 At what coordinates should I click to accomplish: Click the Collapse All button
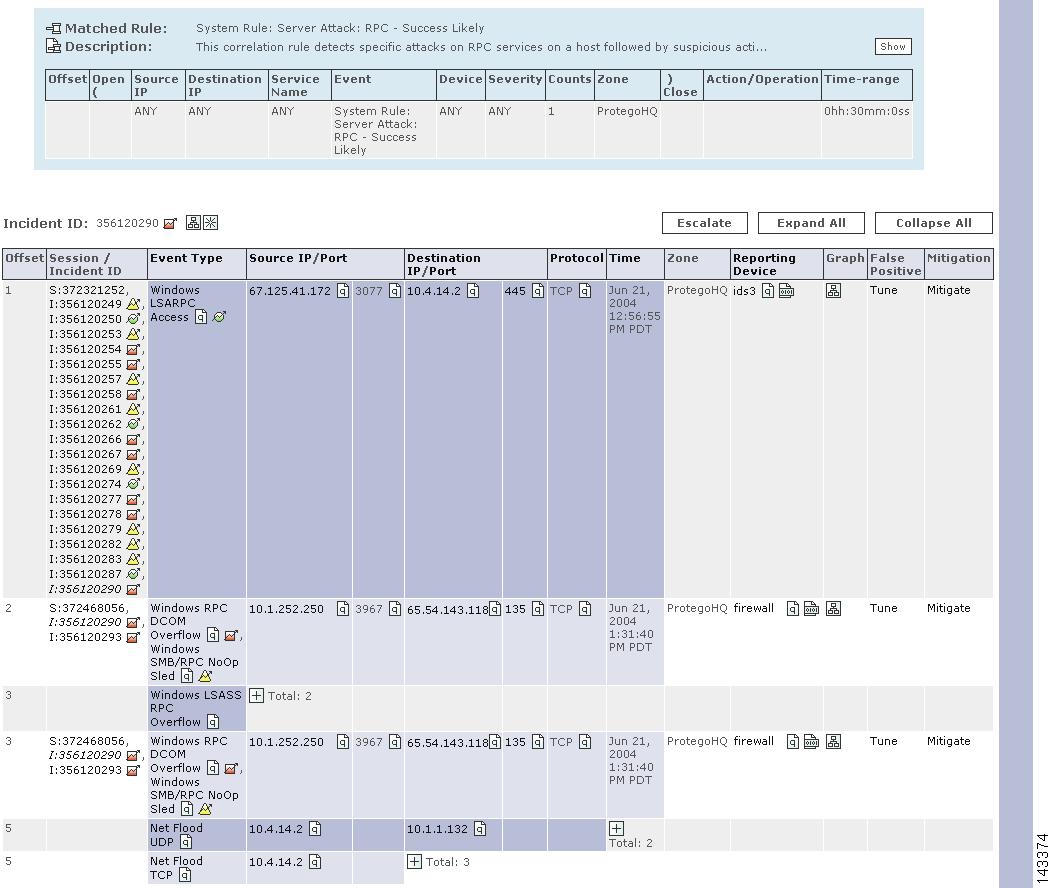coord(933,223)
